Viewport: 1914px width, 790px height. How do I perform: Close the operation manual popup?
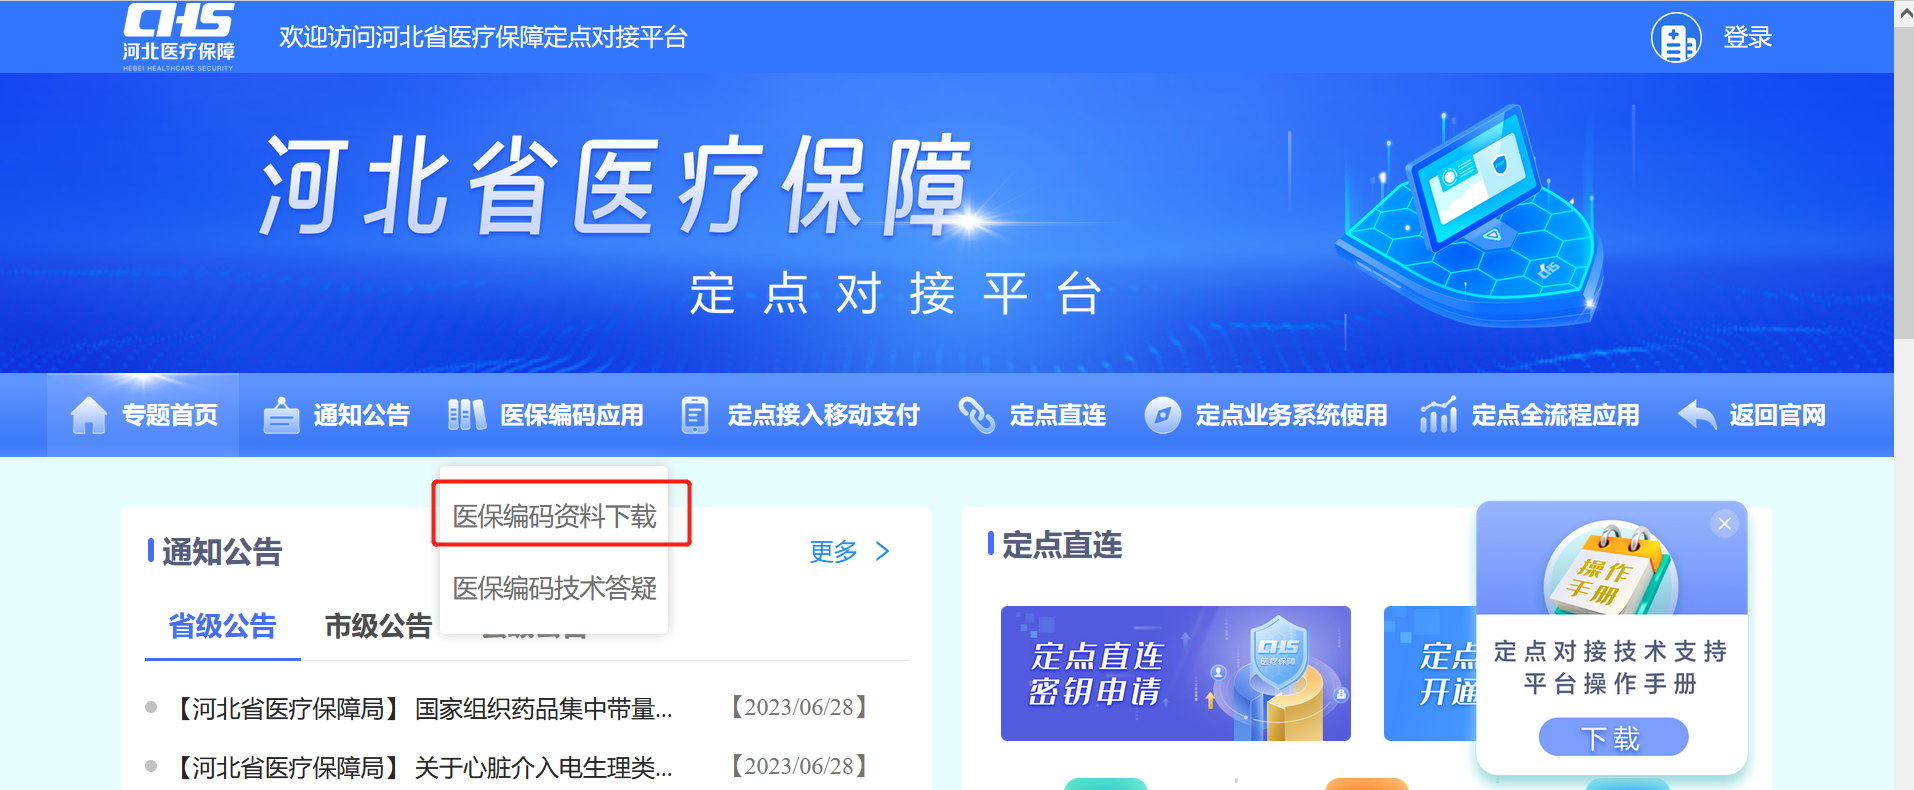pos(1724,523)
